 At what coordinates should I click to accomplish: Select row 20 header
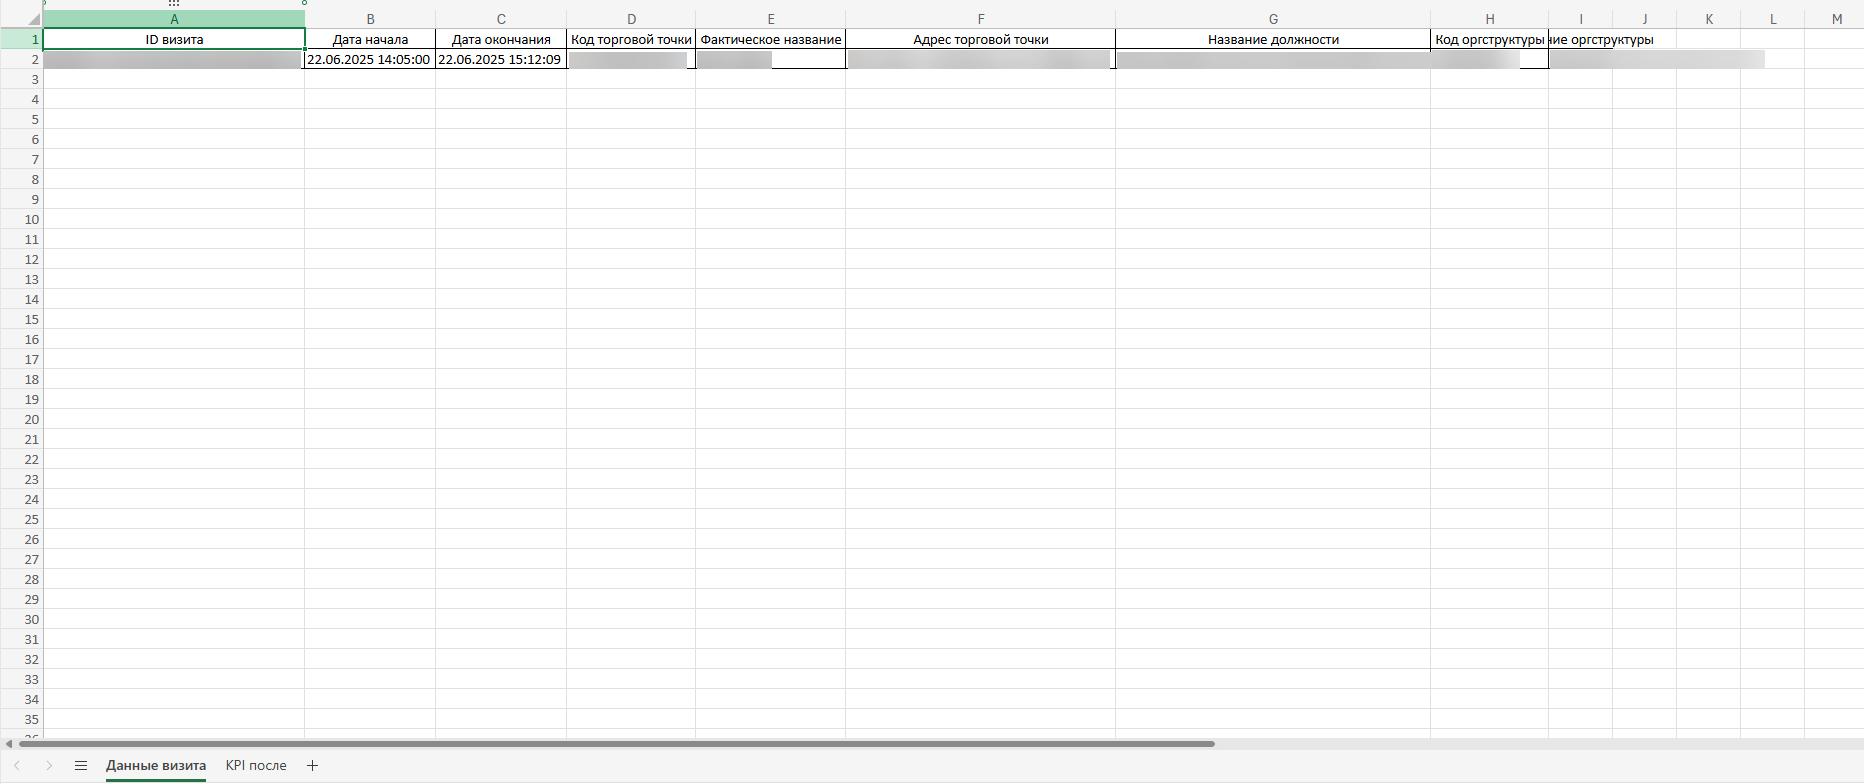click(x=22, y=419)
